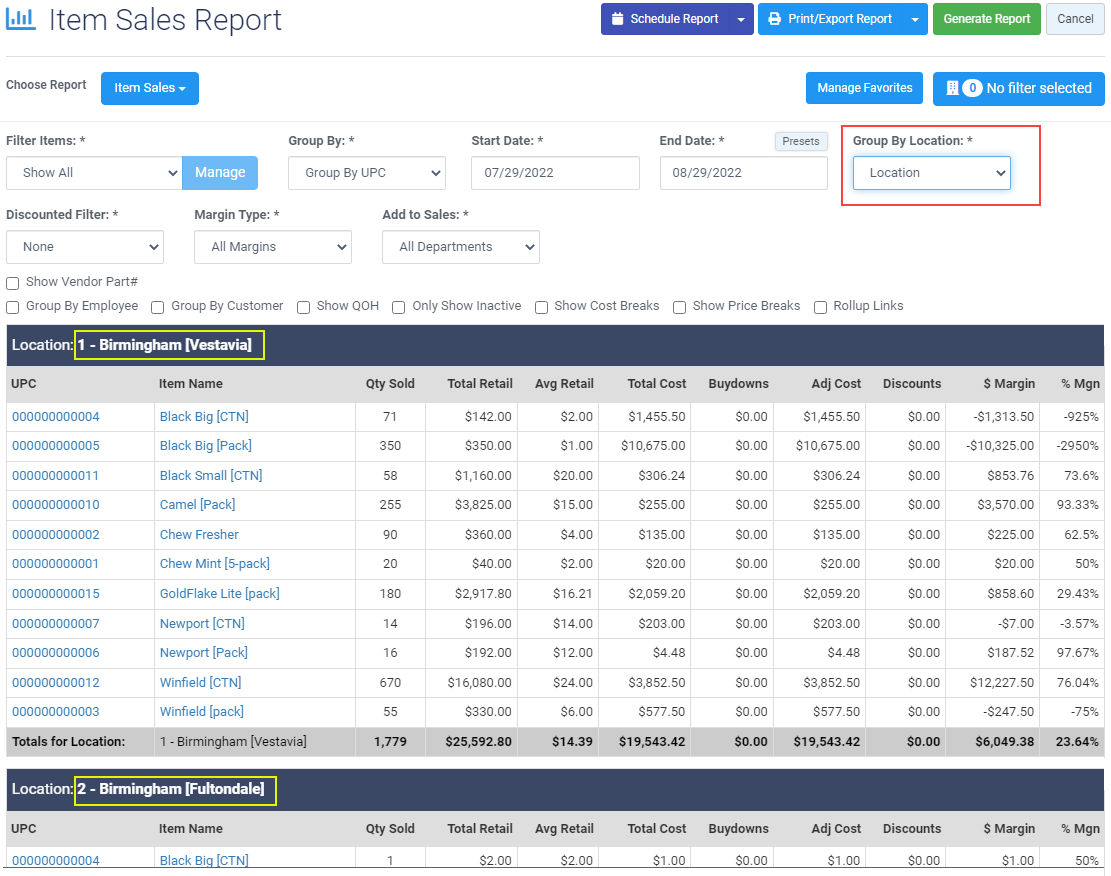Click the calendar icon in Schedule Report
This screenshot has height=876, width=1111.
coord(617,19)
